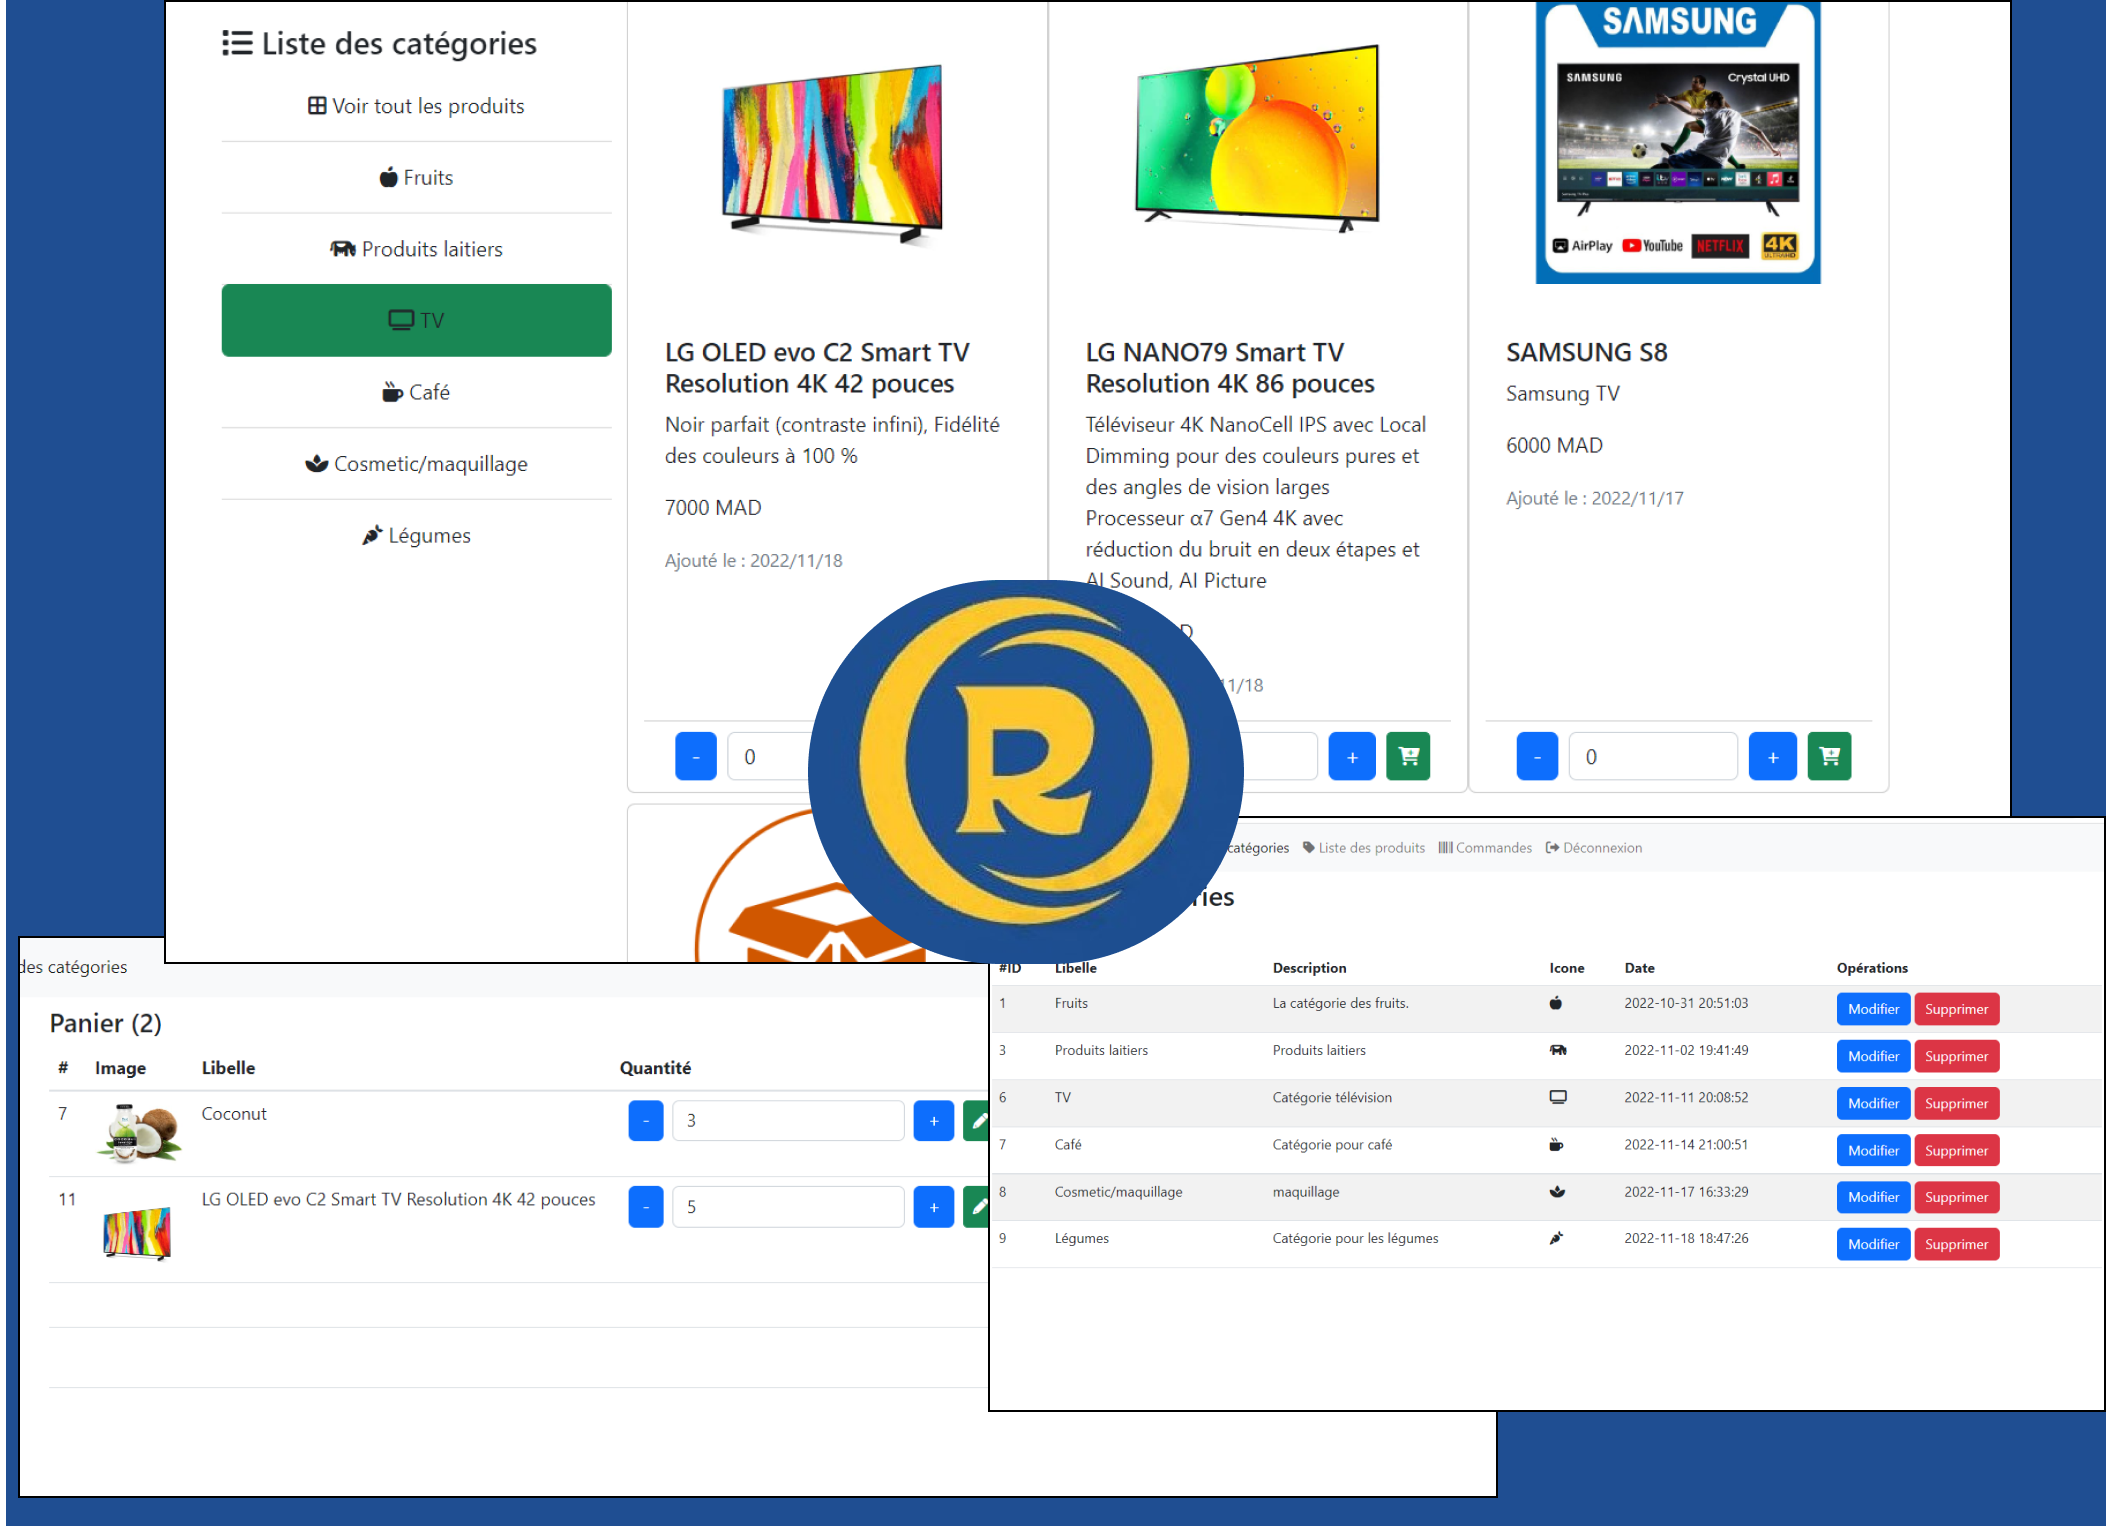Increase quantity for Samsung S8 card
Screen dimensions: 2112x1526
[1772, 756]
